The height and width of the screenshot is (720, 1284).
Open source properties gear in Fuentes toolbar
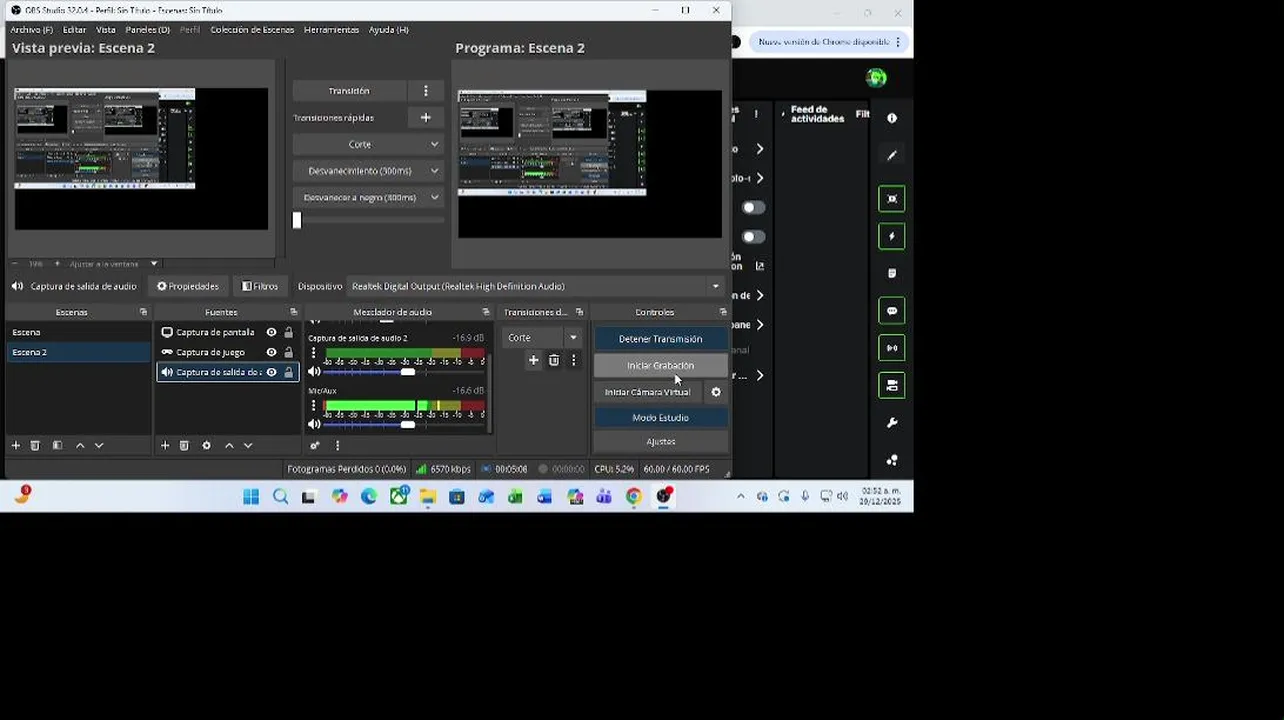tap(207, 445)
